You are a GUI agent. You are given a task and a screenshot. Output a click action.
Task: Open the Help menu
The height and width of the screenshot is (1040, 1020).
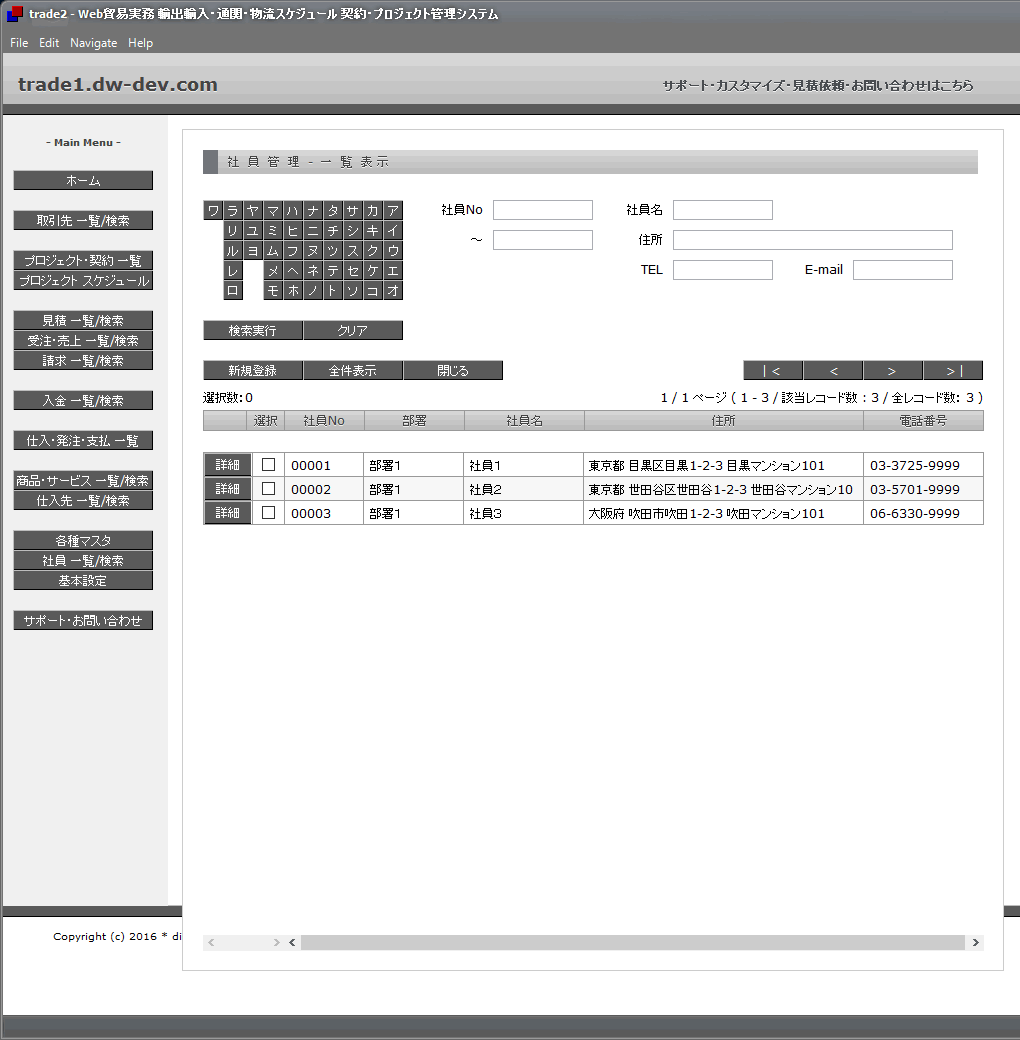coord(141,42)
